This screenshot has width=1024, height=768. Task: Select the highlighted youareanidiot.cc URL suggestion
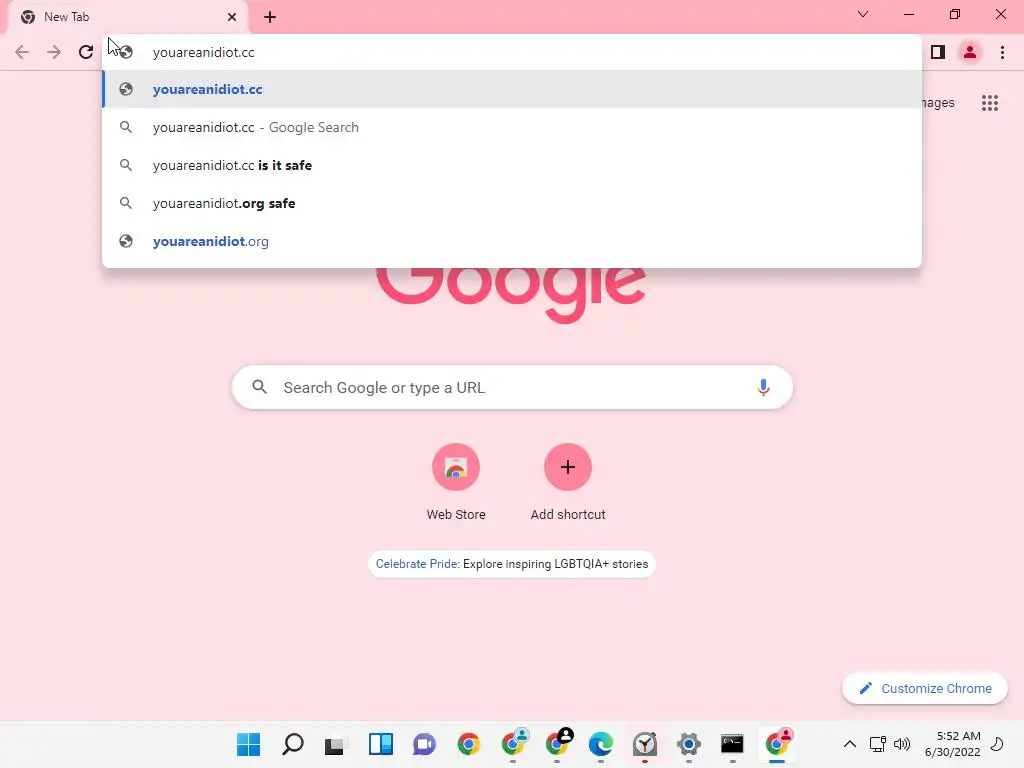[512, 89]
